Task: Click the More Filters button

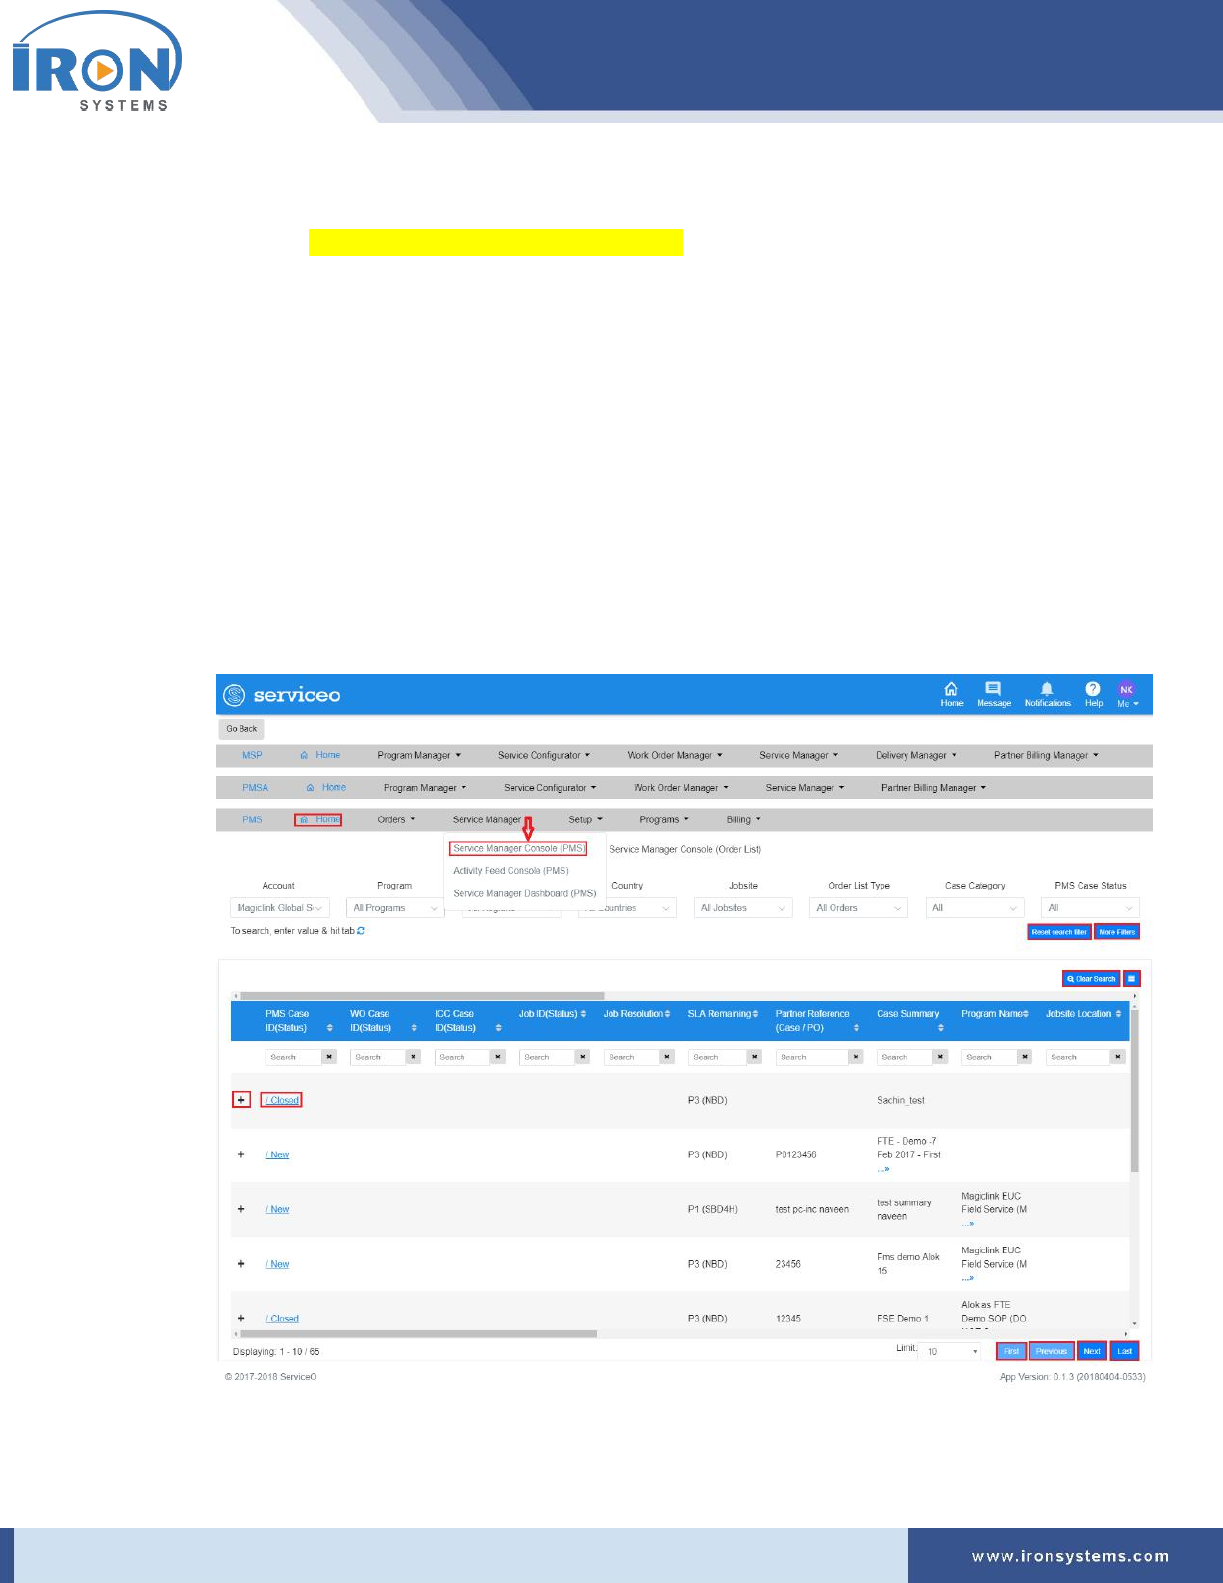Action: pyautogui.click(x=1117, y=932)
